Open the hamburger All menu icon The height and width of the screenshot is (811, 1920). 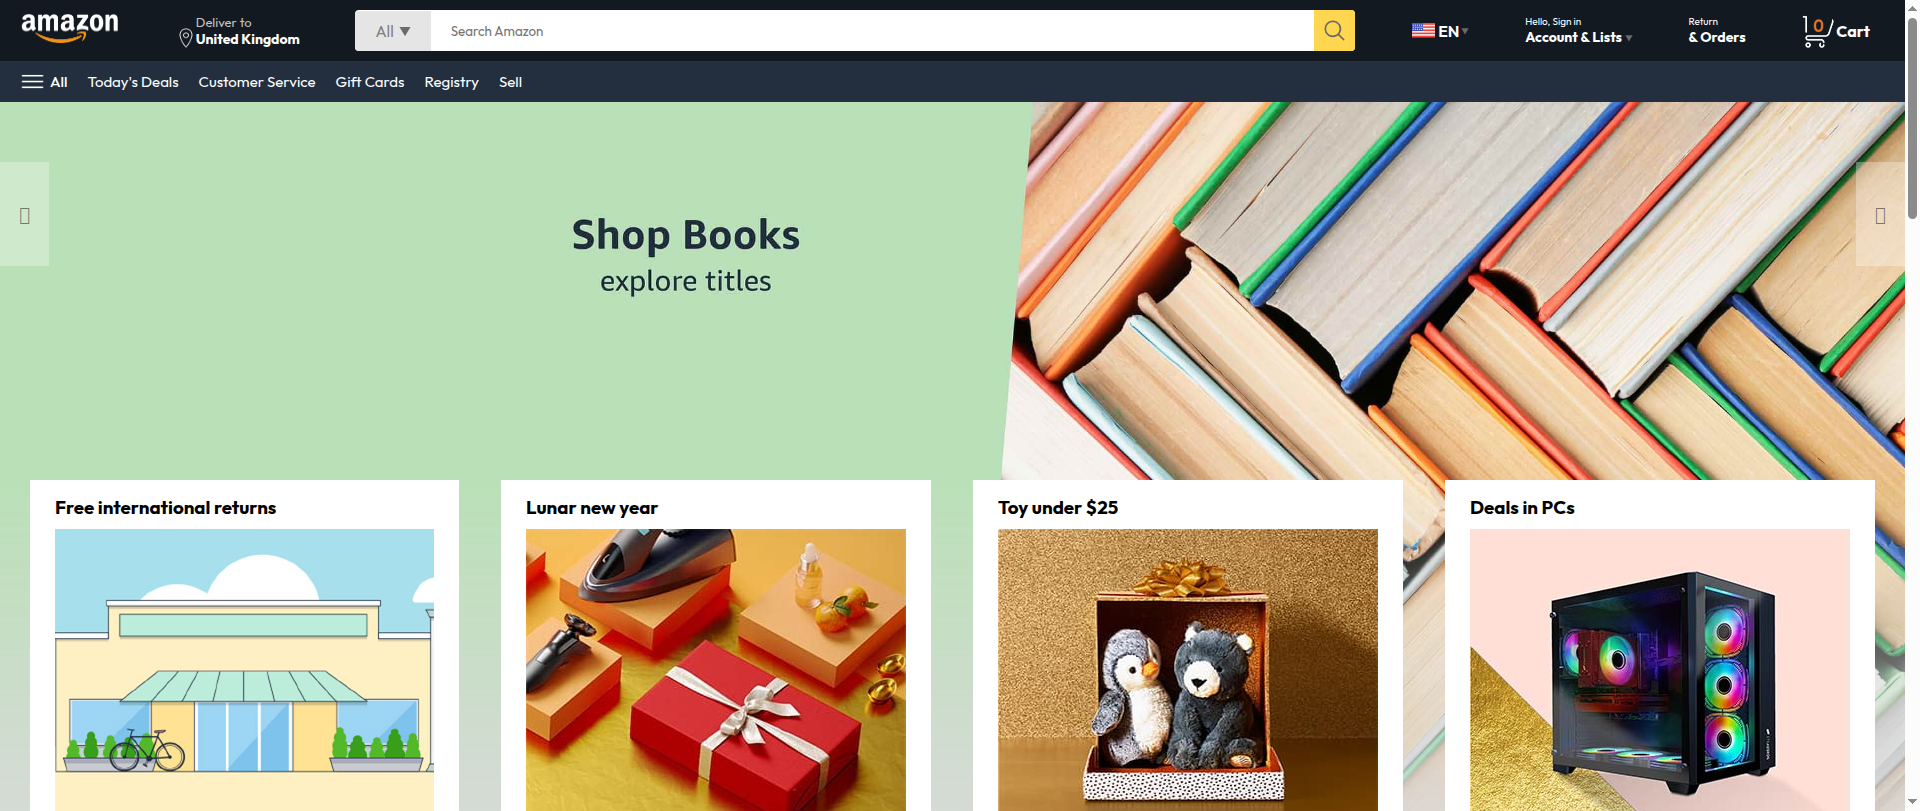tap(32, 82)
